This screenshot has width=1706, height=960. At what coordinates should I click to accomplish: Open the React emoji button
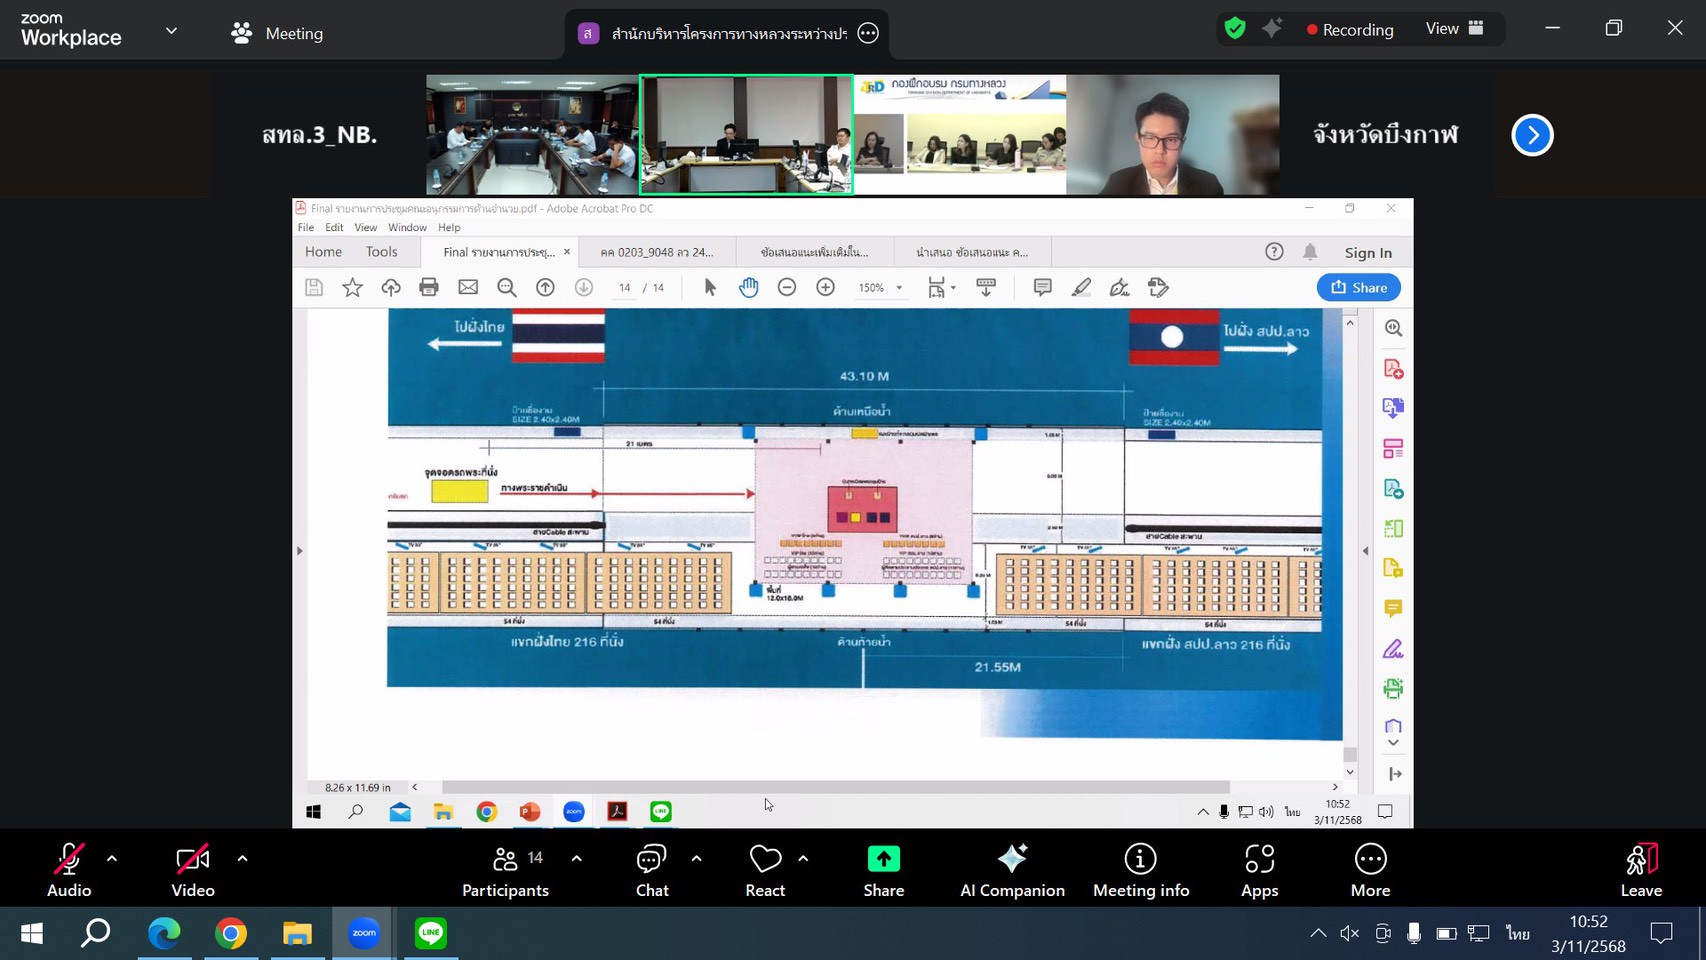coord(765,868)
